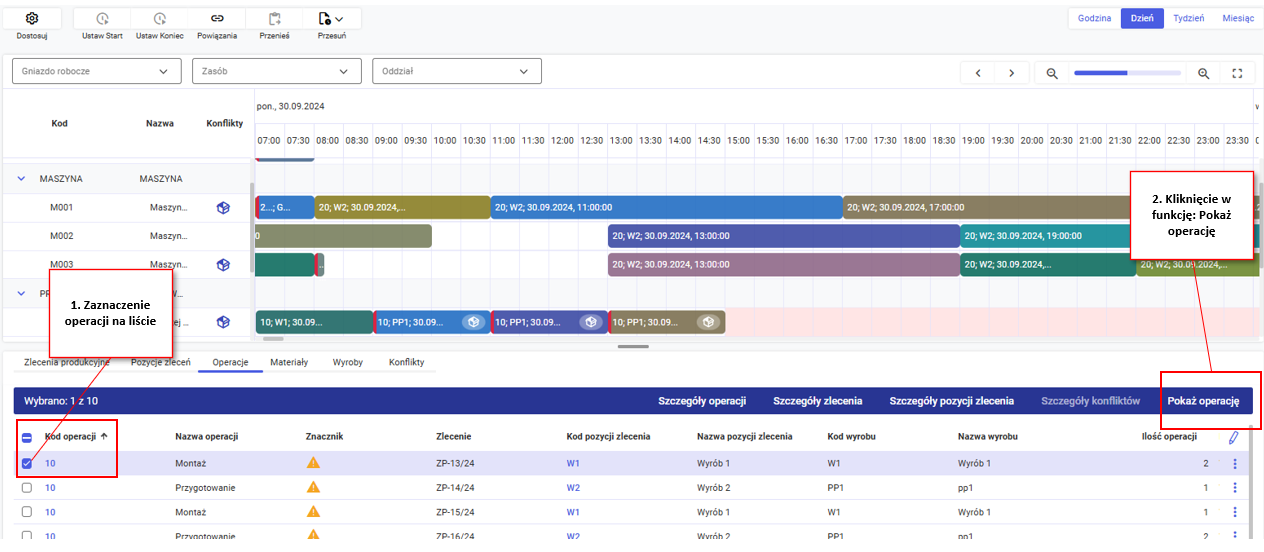
Task: Check the Przygotowanie ZP-14/24 row checkbox
Action: 27,487
